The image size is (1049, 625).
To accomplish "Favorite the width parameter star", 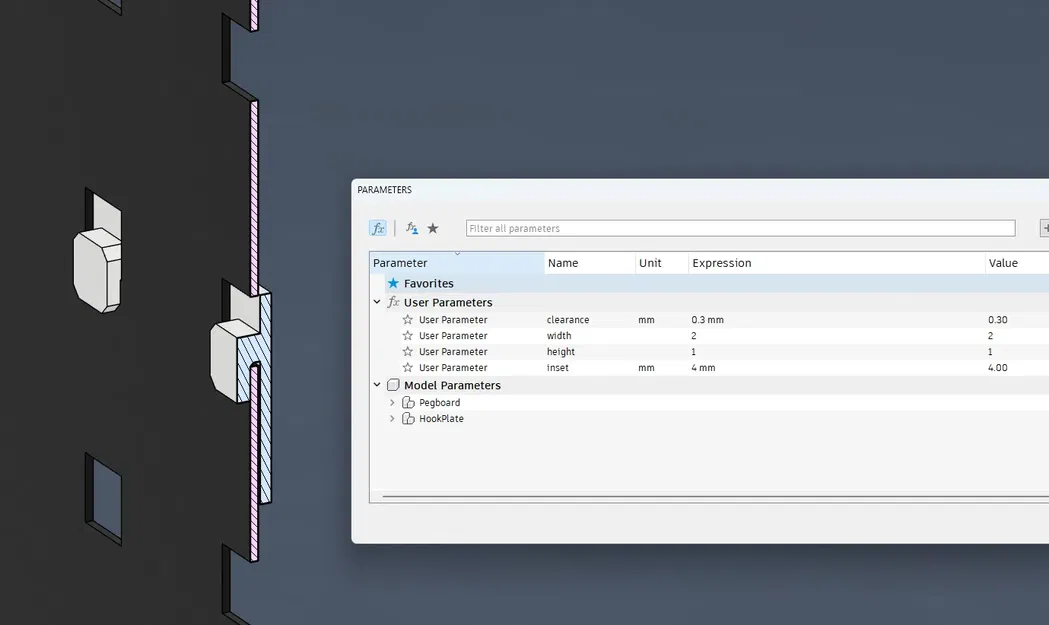I will click(x=407, y=336).
